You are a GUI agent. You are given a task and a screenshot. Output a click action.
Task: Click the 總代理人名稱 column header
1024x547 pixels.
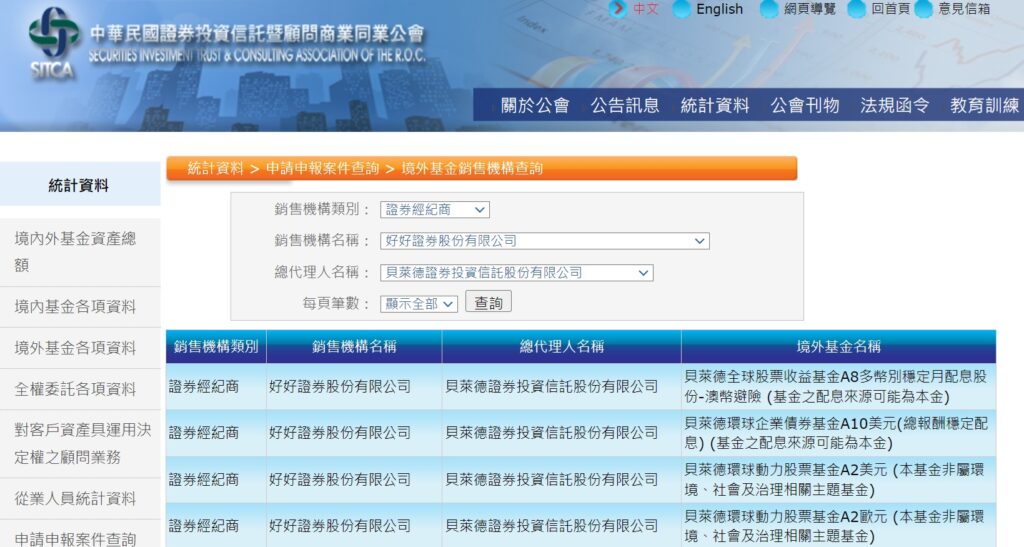click(x=562, y=347)
